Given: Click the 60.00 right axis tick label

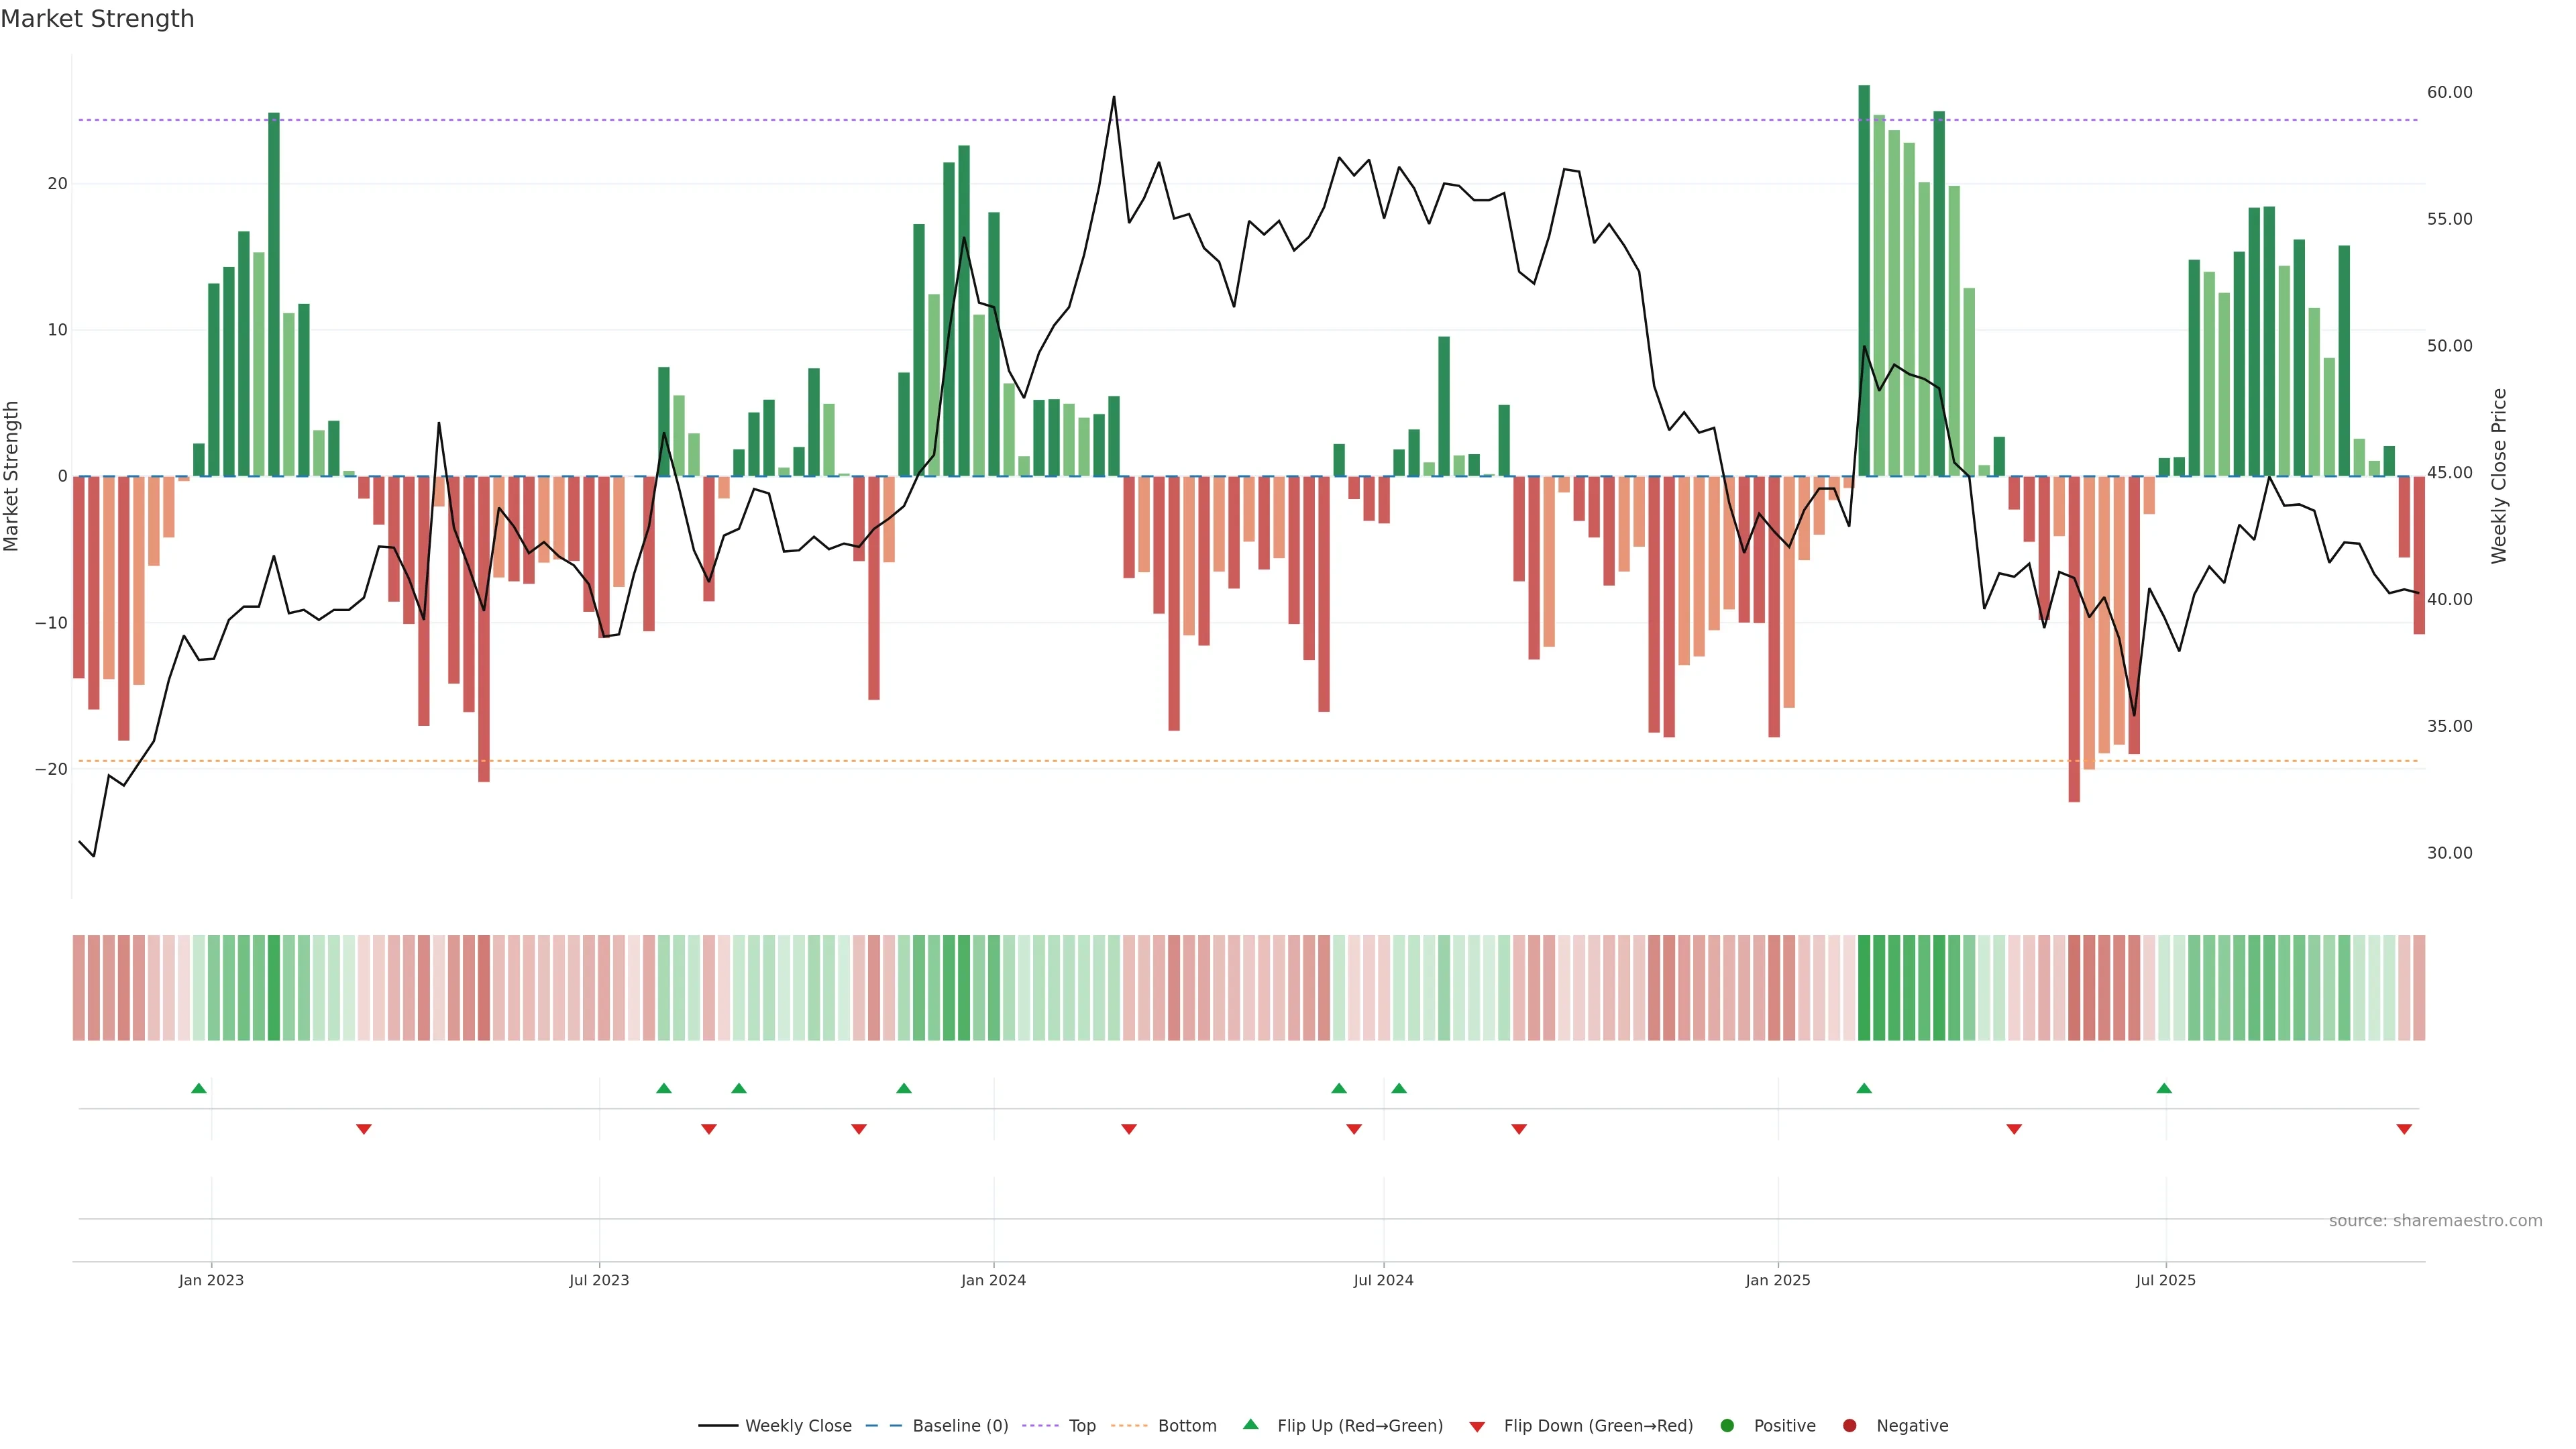Looking at the screenshot, I should click(2449, 92).
